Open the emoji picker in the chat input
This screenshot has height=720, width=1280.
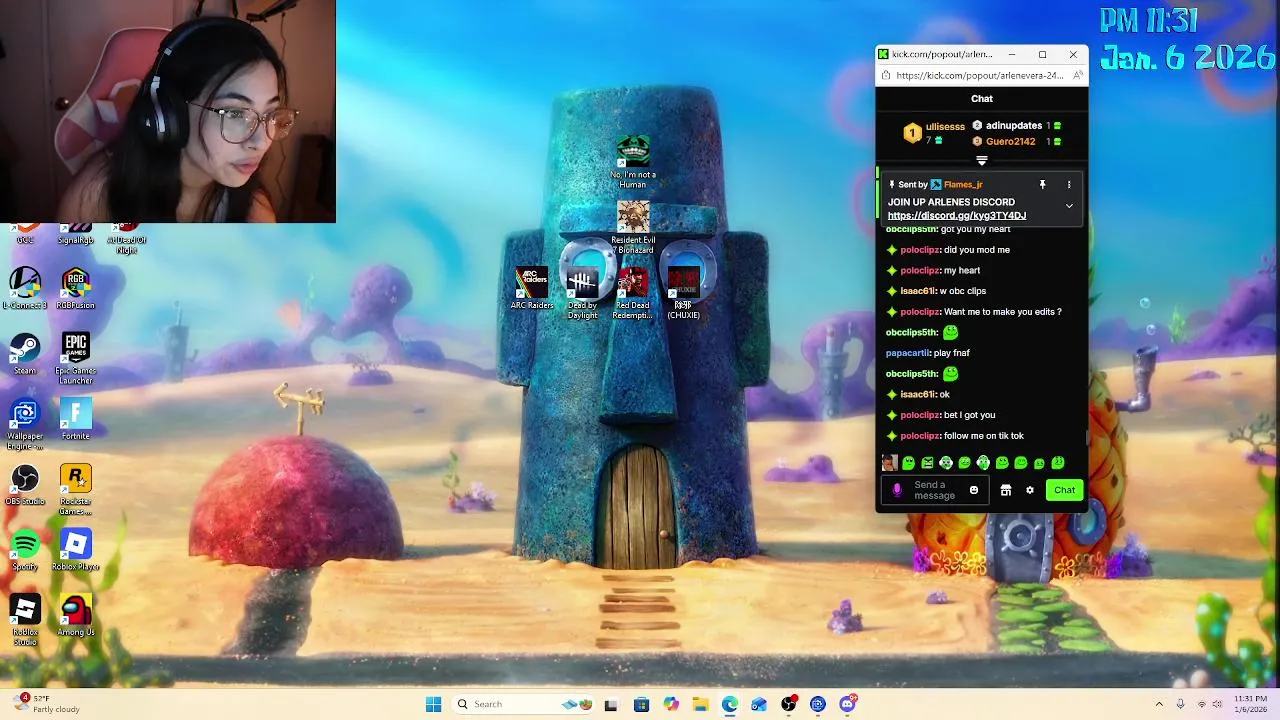973,490
